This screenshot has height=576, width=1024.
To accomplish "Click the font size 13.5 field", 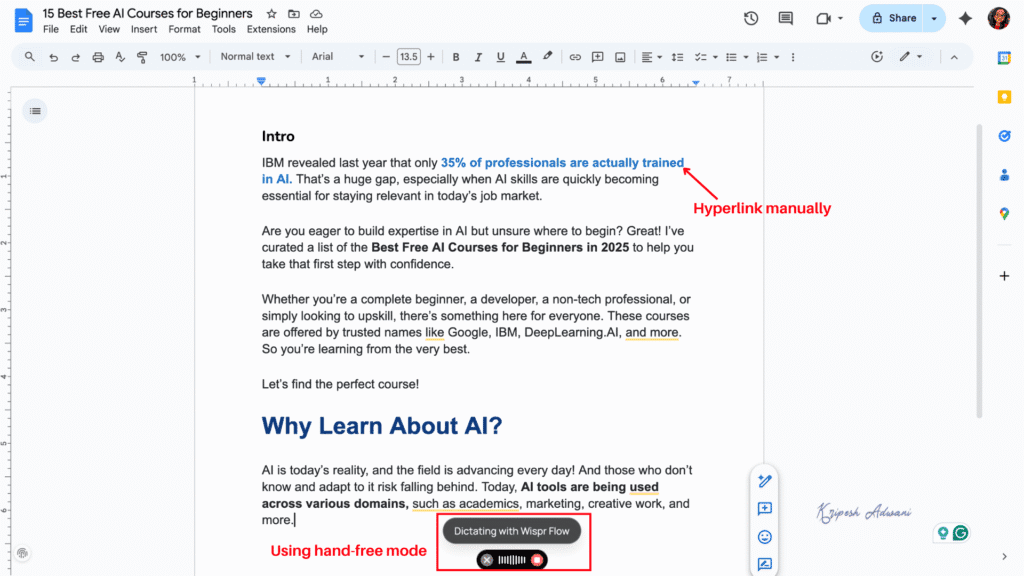I will click(x=408, y=57).
